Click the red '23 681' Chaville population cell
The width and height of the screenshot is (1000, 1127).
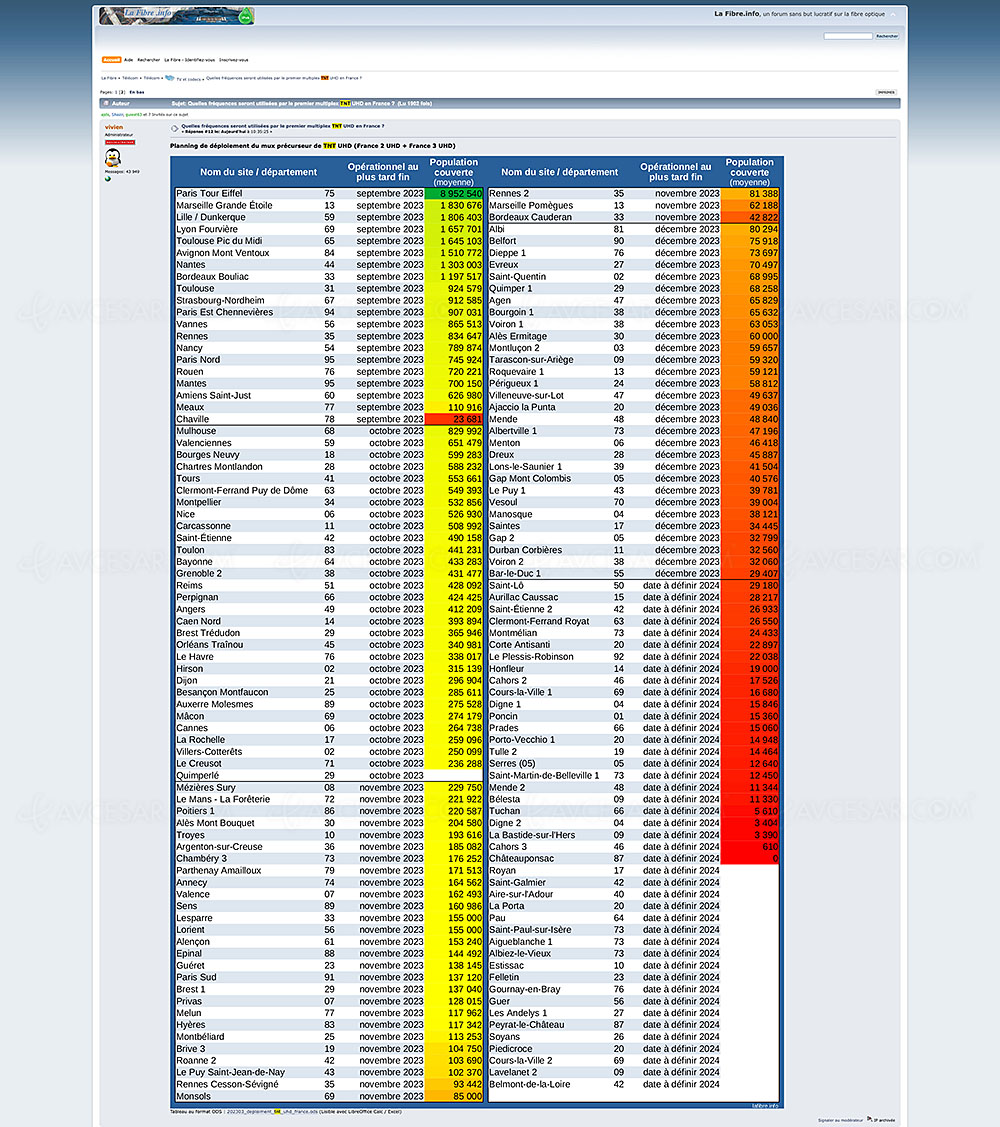coord(454,419)
